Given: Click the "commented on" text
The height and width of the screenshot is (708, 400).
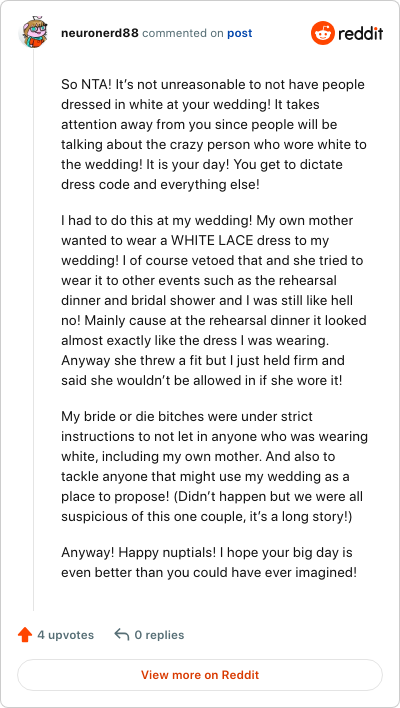Looking at the screenshot, I should point(183,33).
